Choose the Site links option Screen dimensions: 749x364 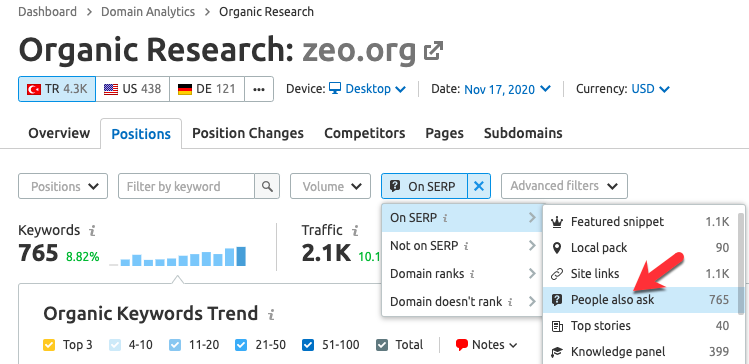pos(641,274)
